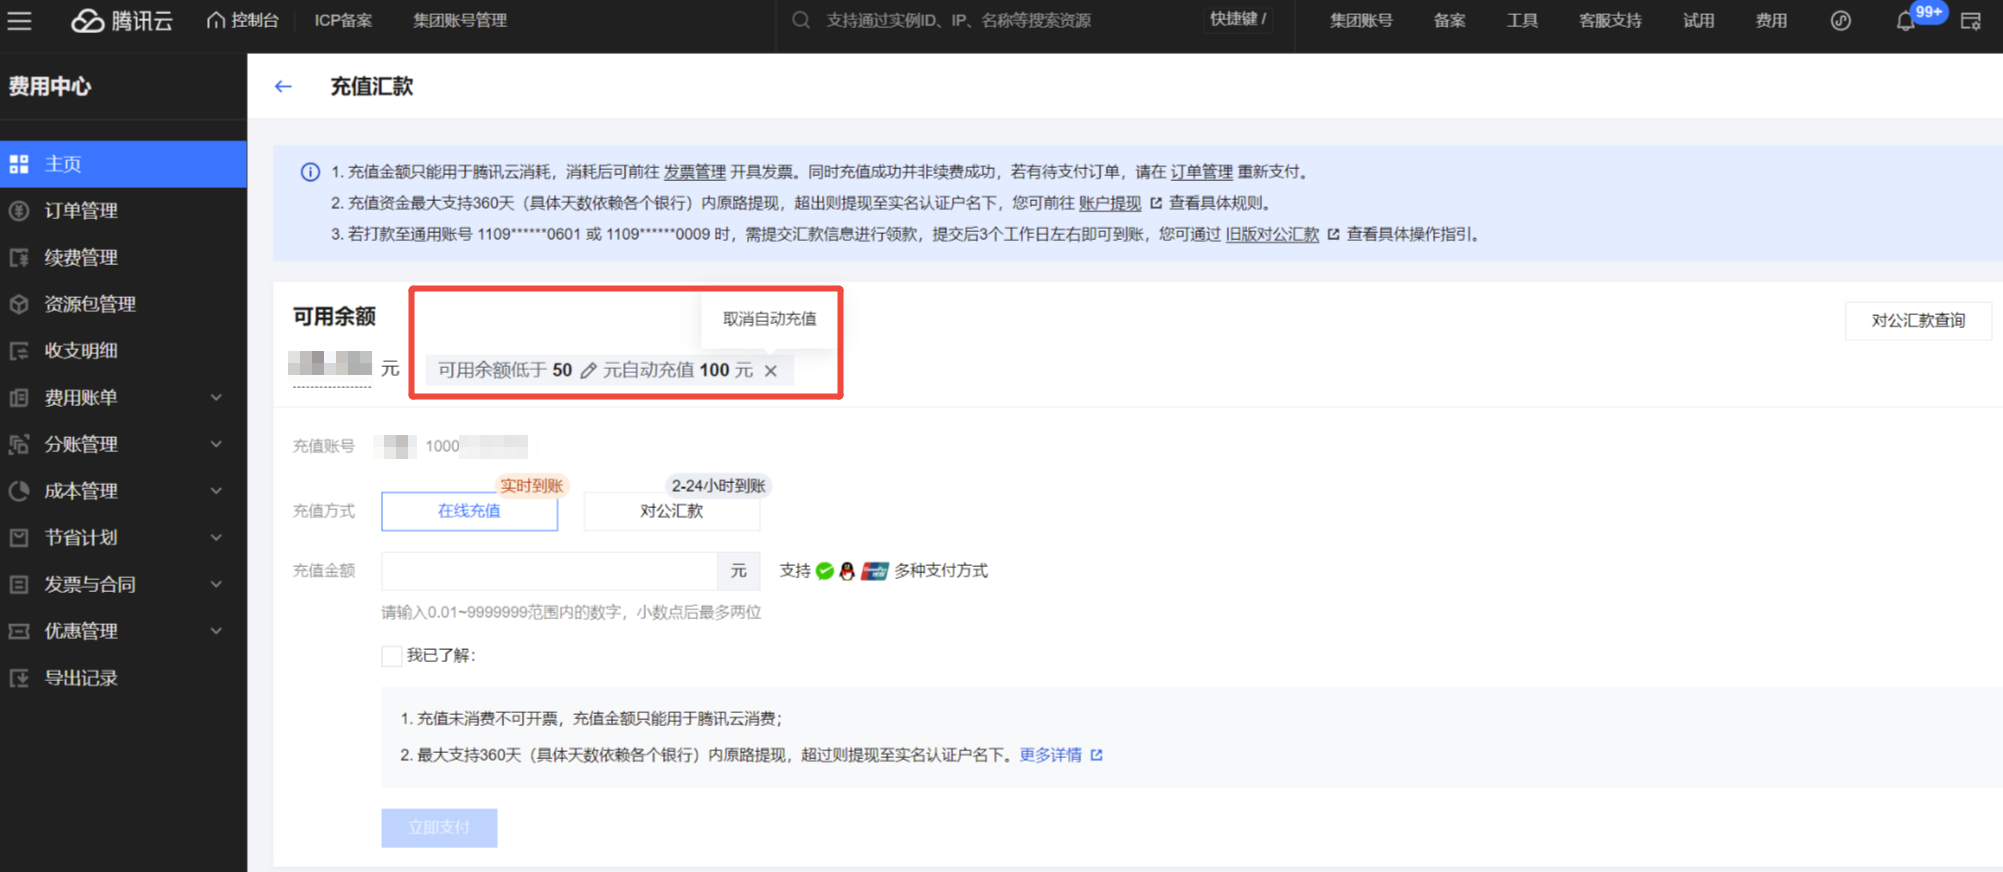Select 在线充值 recharge method
The width and height of the screenshot is (2003, 872).
pos(469,511)
